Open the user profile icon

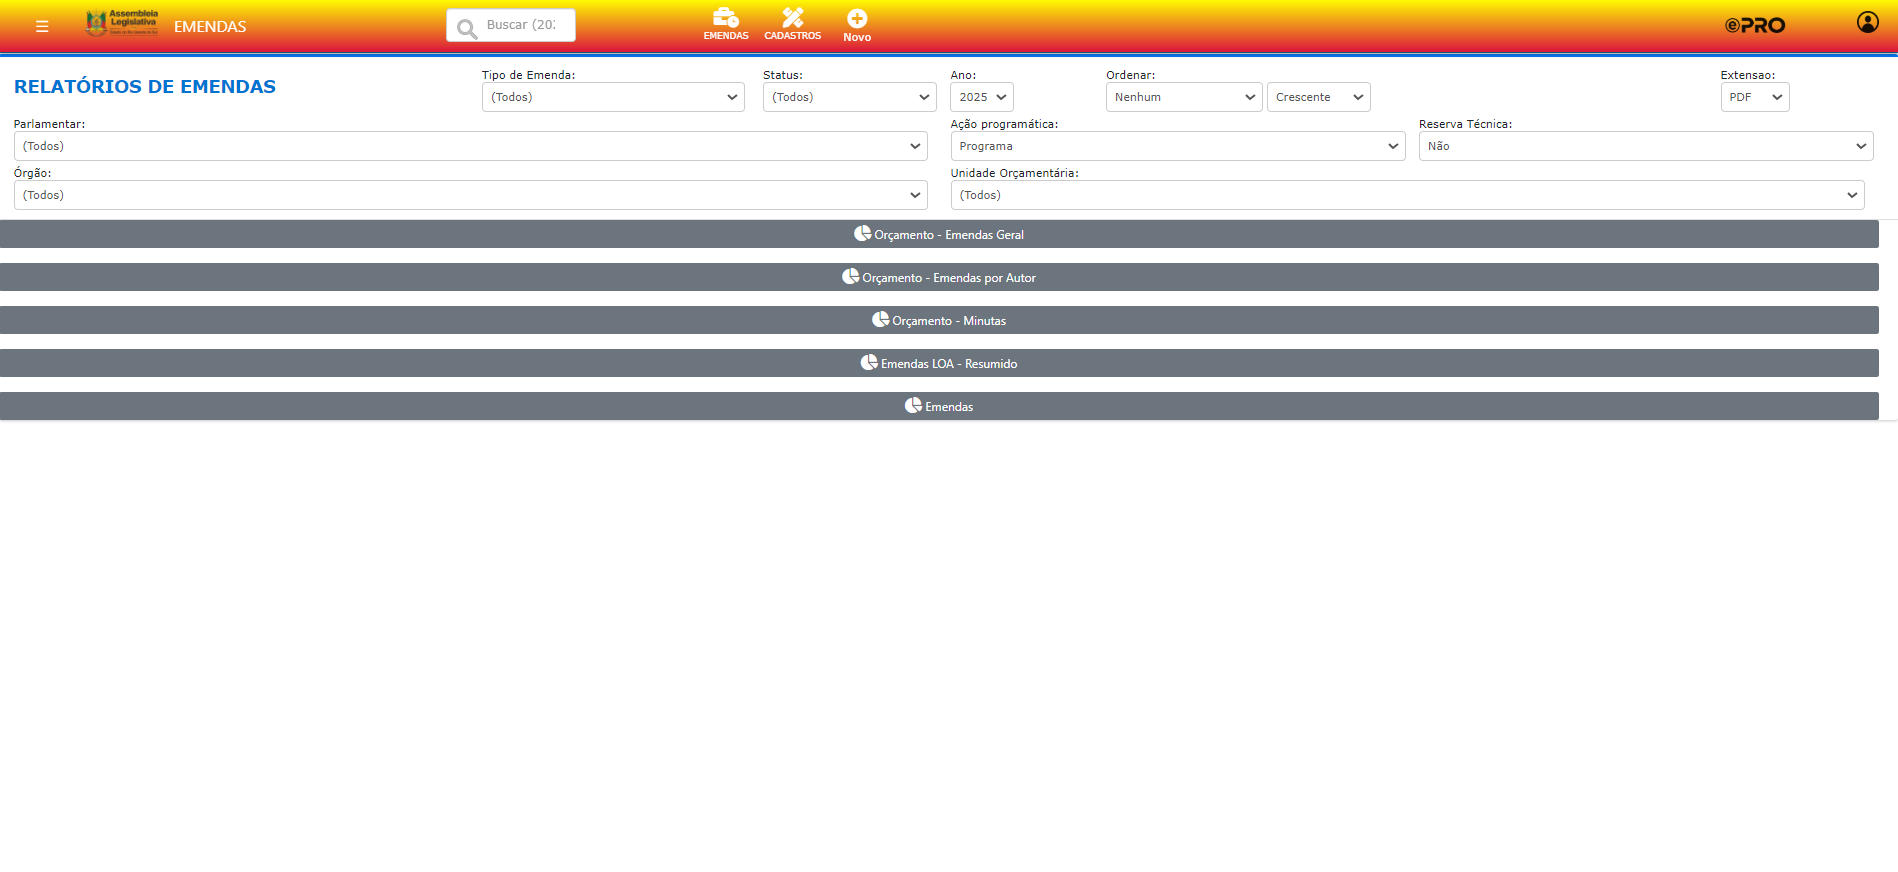(1867, 22)
